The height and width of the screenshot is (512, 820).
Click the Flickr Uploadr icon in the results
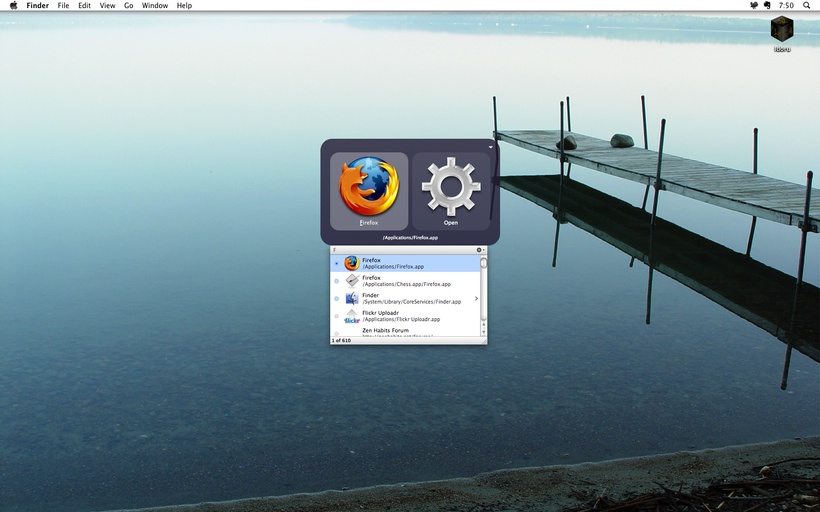352,316
